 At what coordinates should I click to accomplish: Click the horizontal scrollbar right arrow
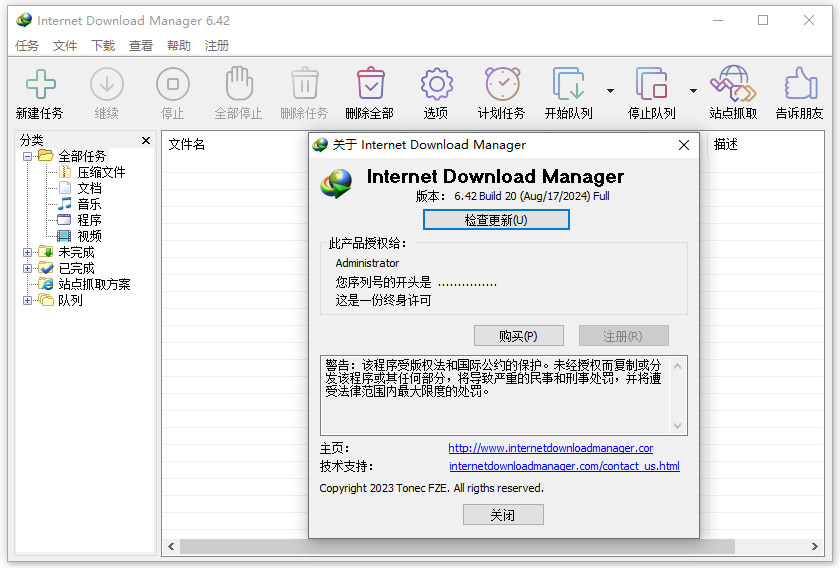814,547
